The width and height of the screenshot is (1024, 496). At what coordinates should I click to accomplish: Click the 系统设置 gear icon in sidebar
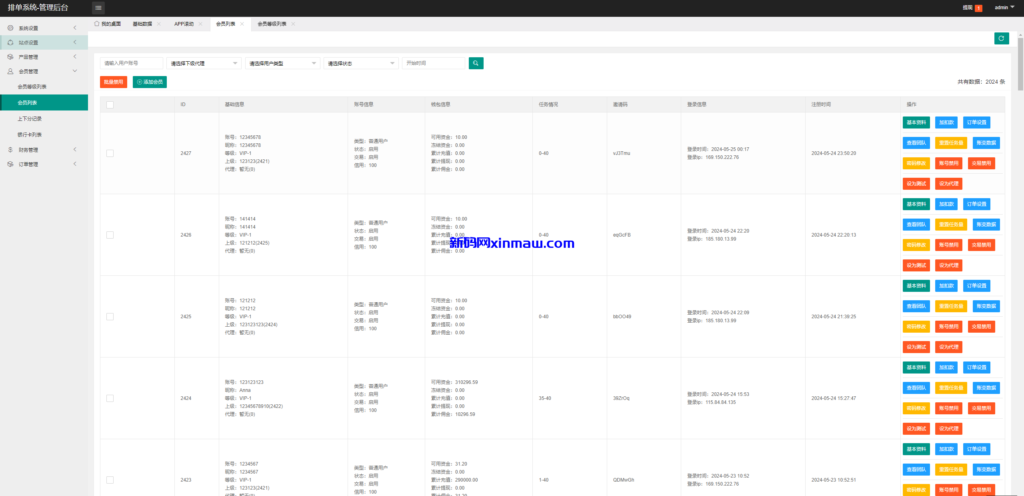pyautogui.click(x=10, y=28)
